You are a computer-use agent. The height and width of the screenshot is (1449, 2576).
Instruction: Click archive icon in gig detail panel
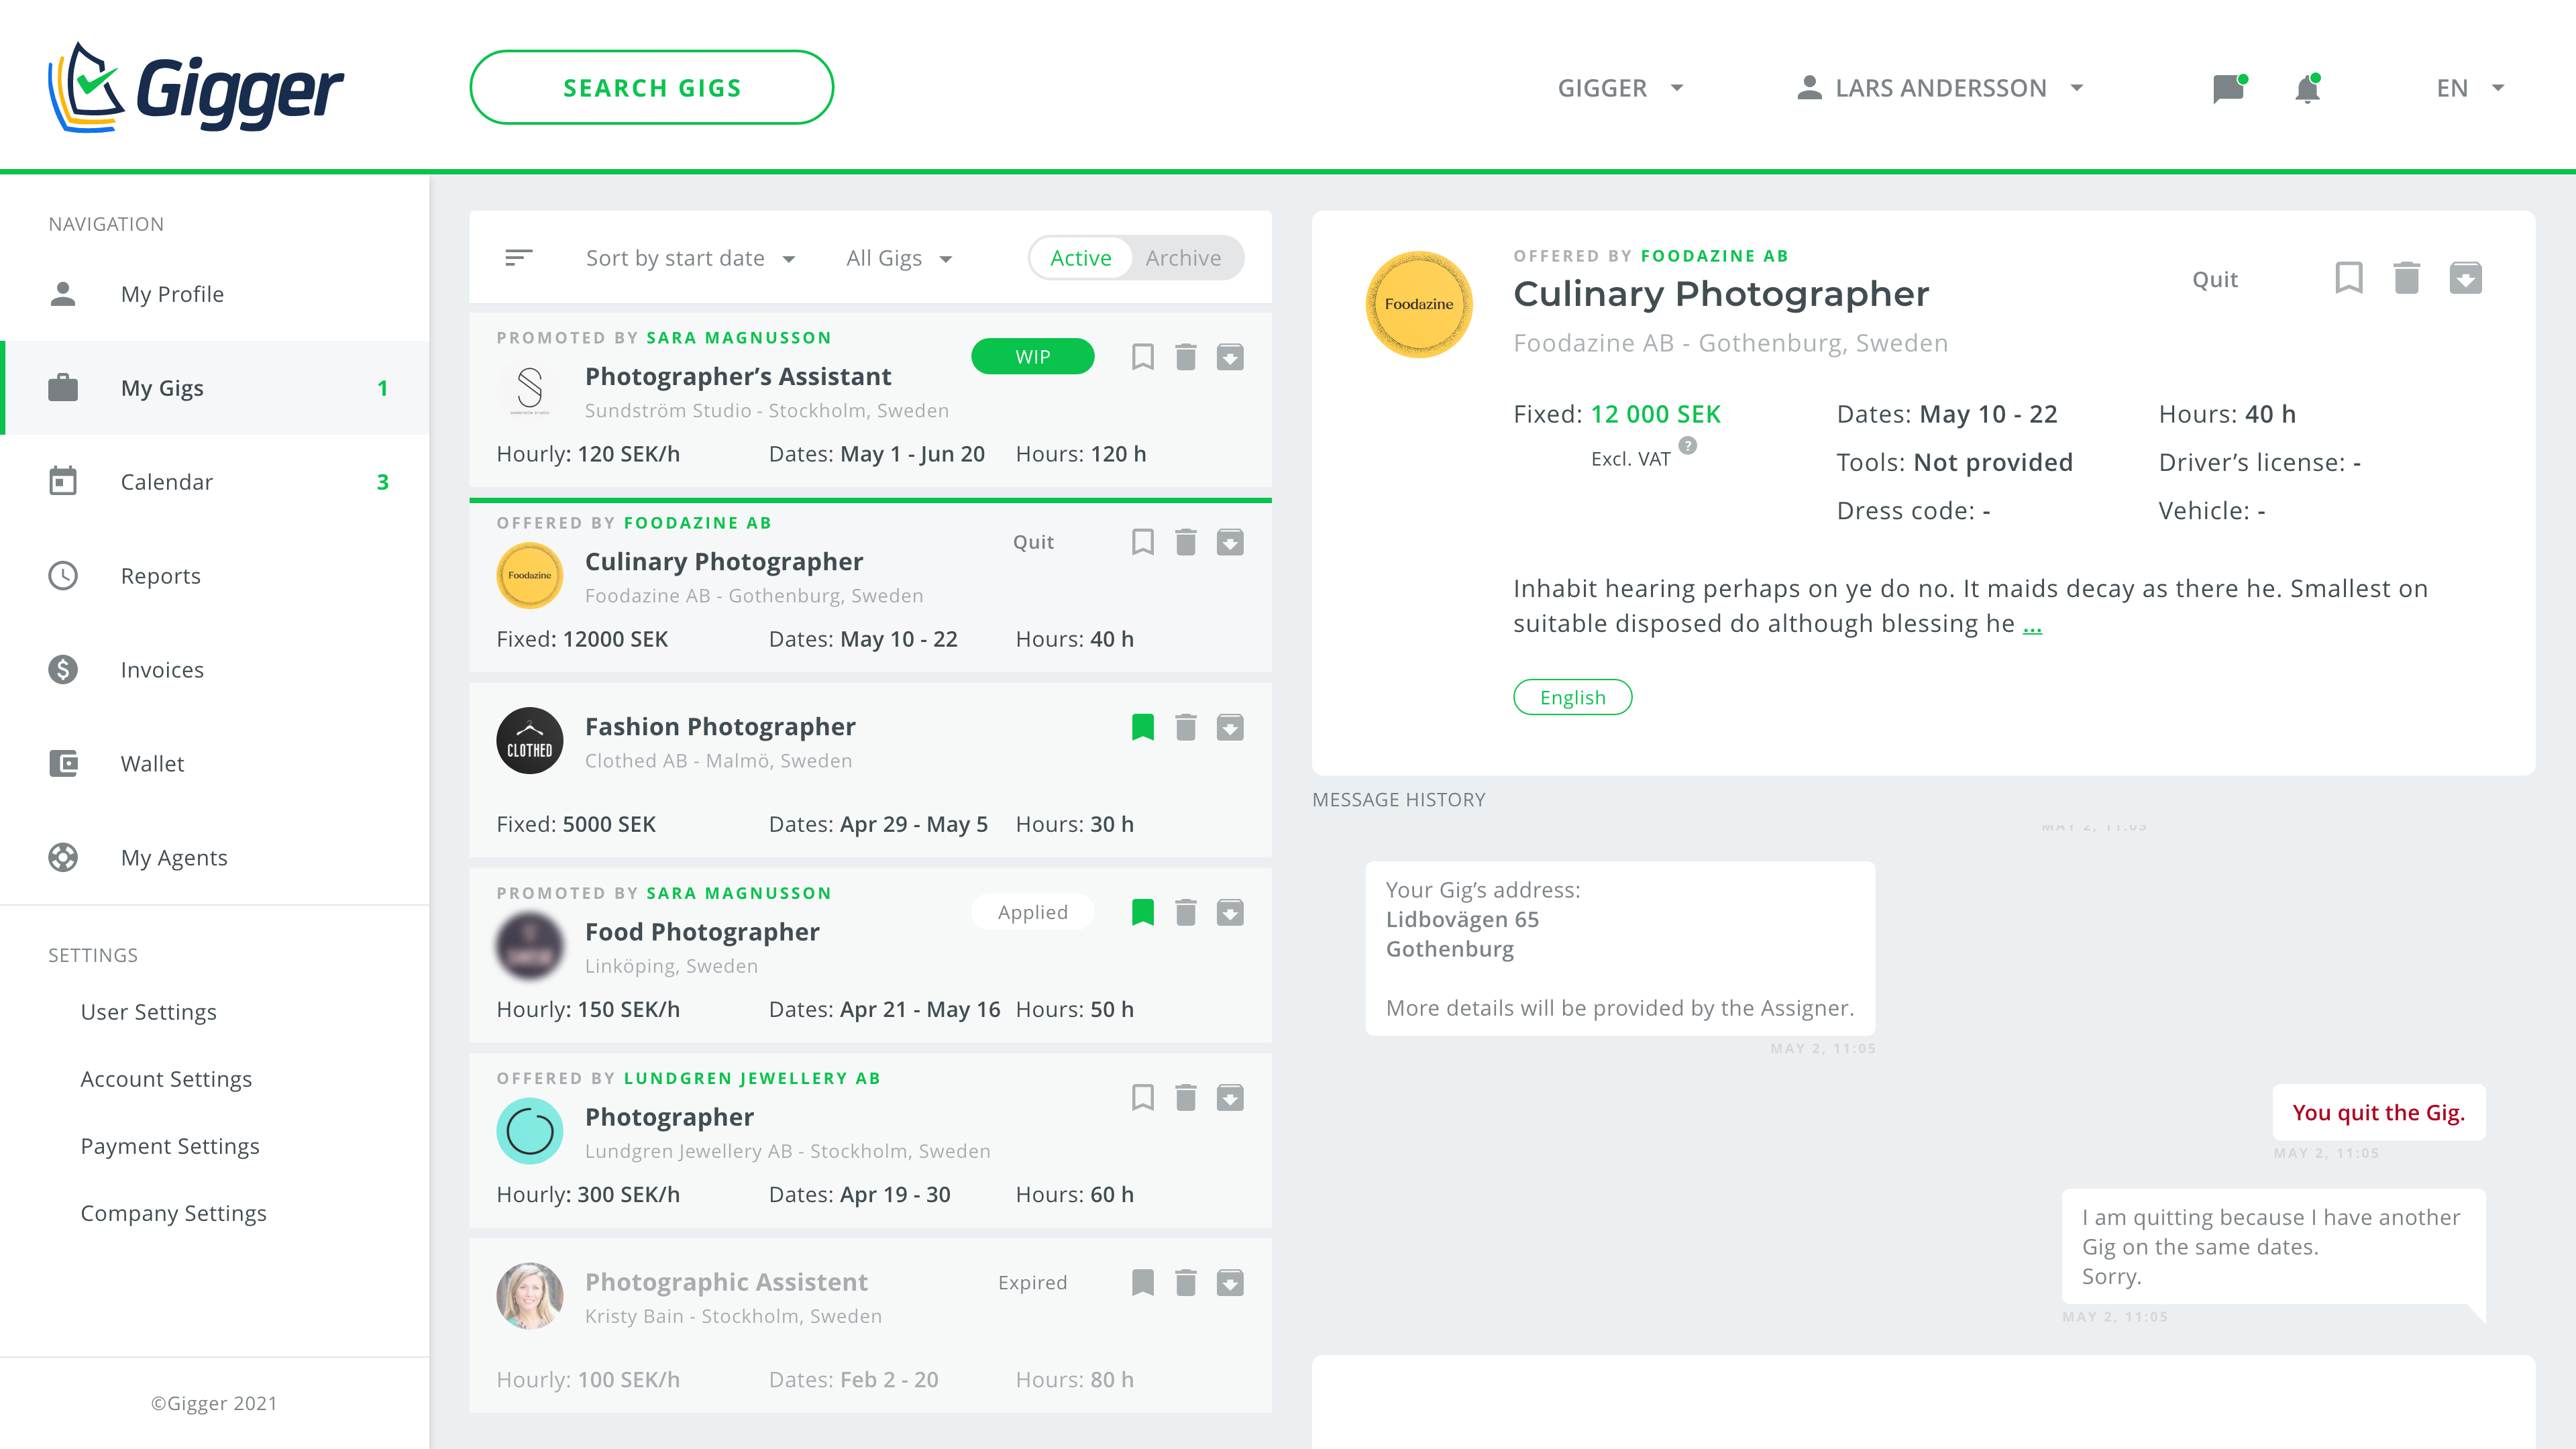coord(2466,278)
